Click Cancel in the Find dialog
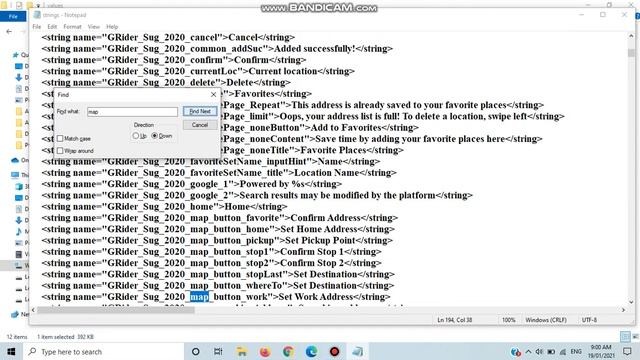 200,125
